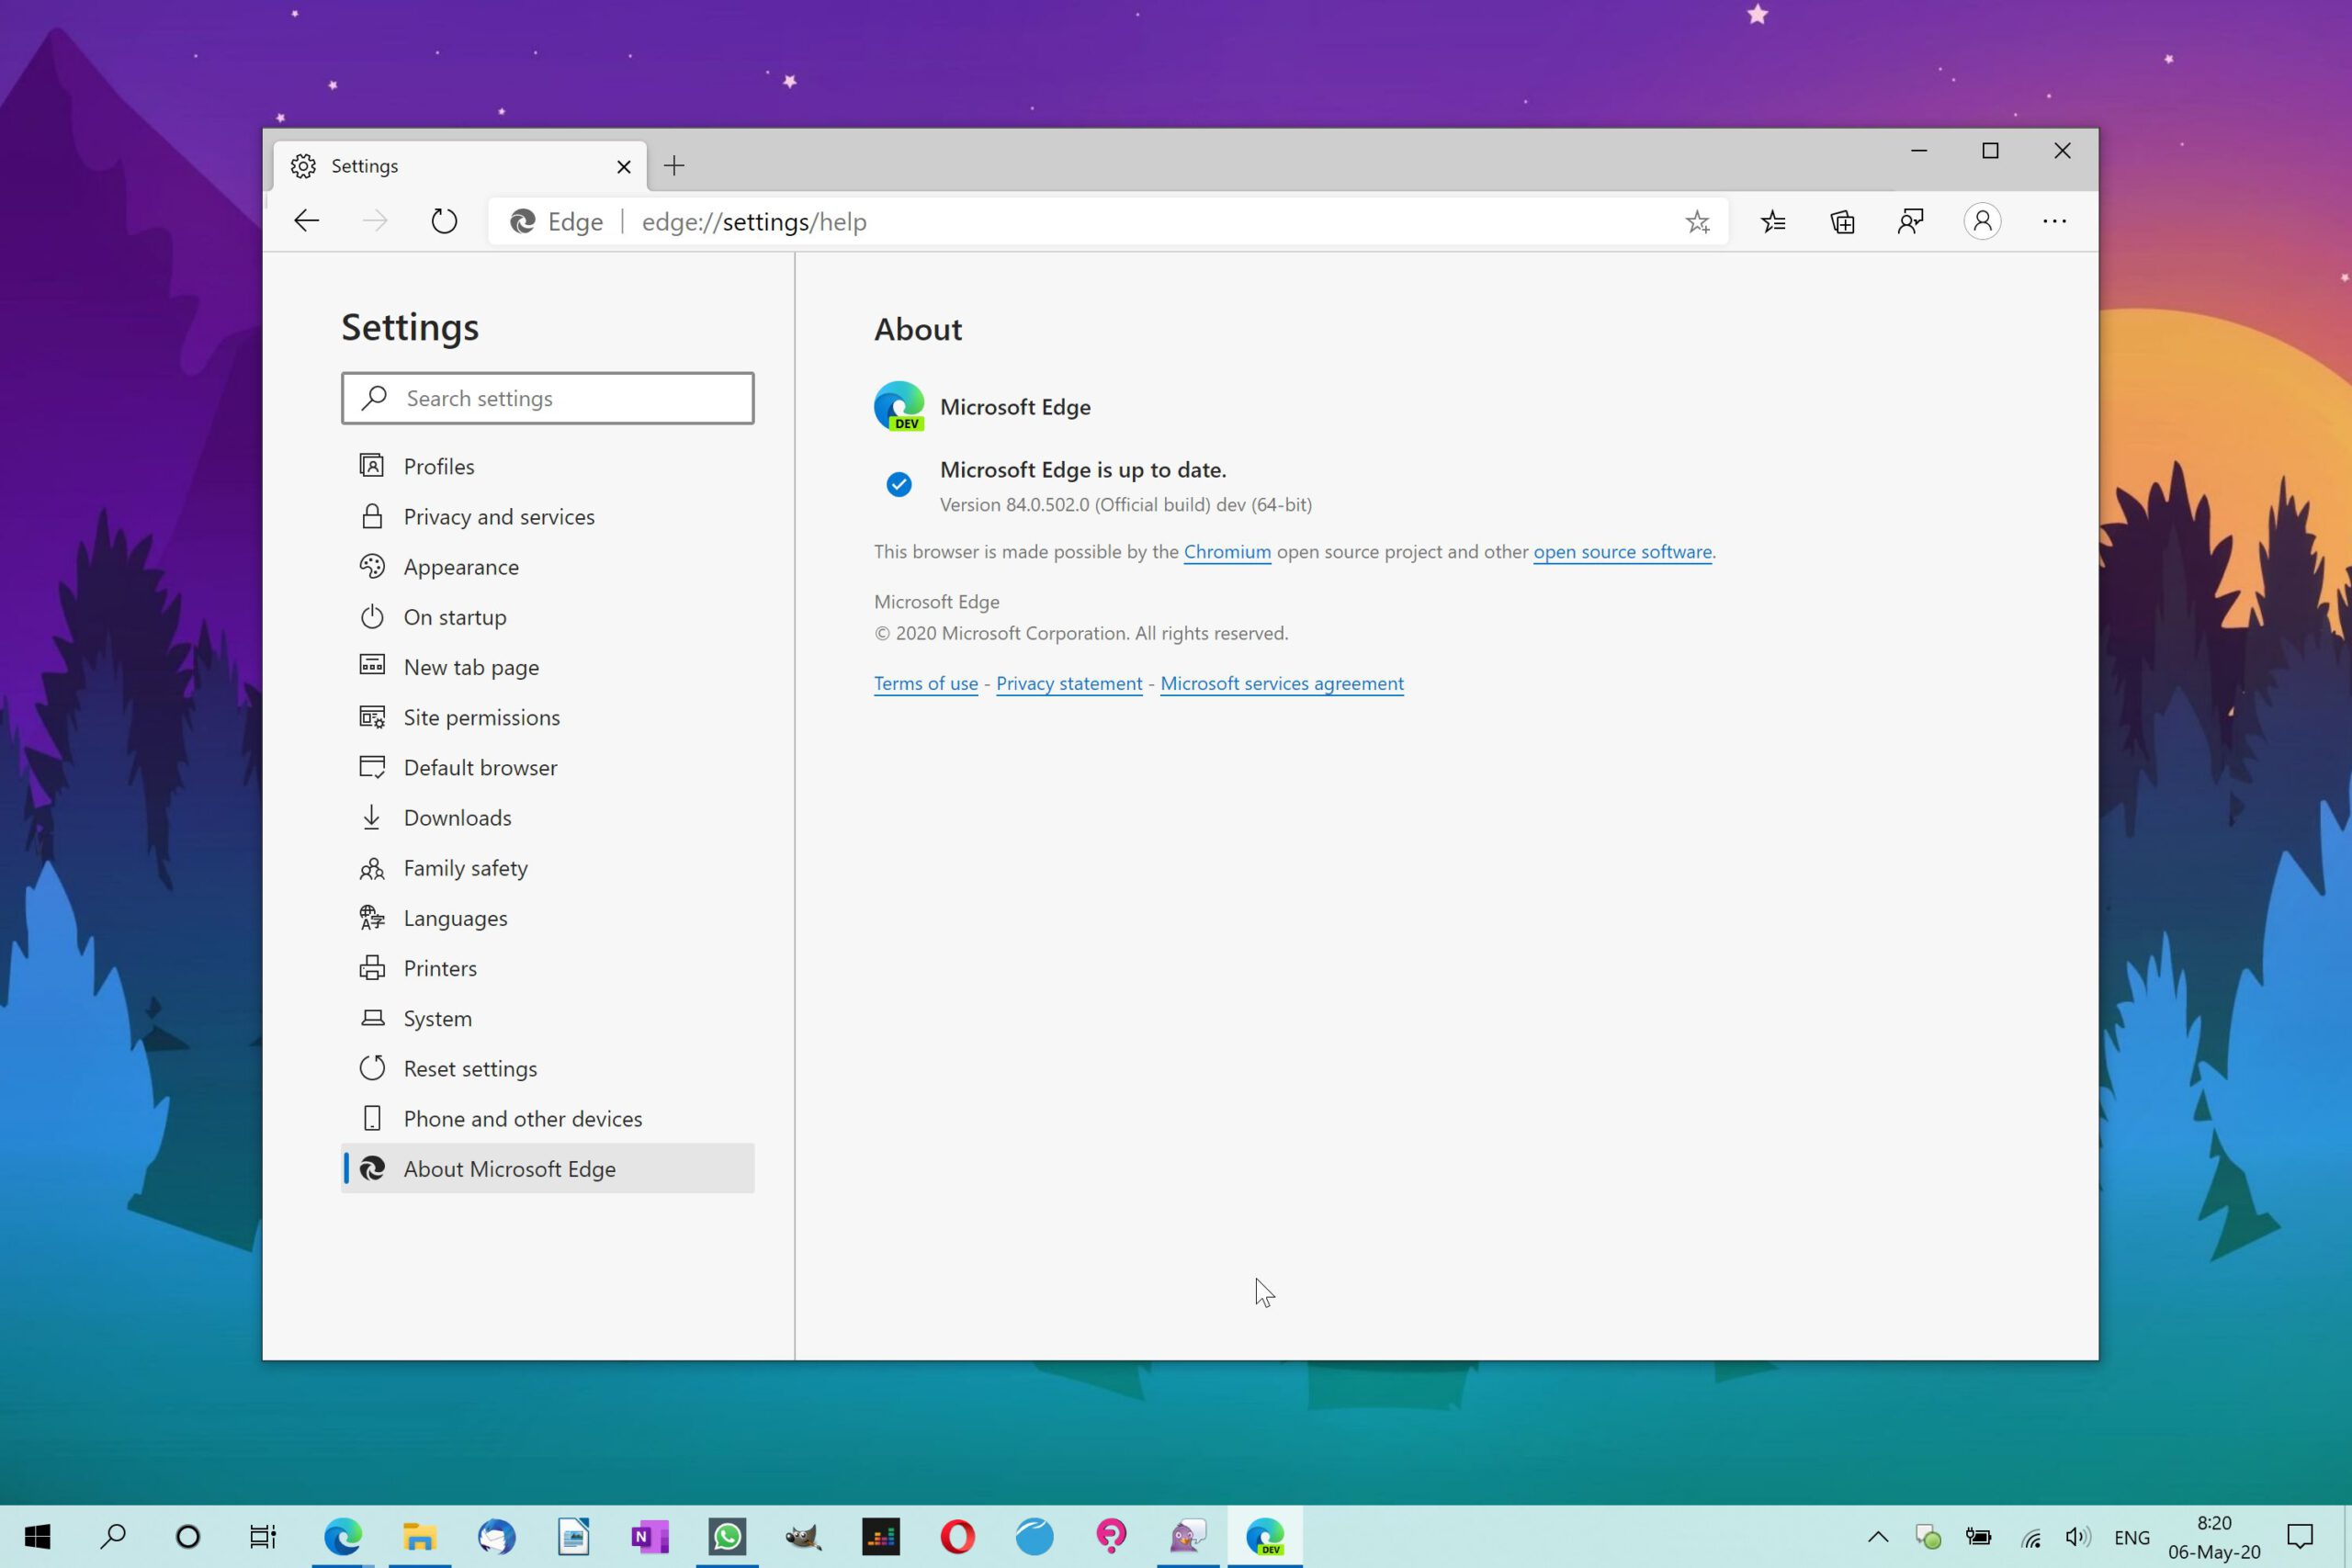Open Profiles settings
Screen dimensions: 2352x1568
coord(547,466)
